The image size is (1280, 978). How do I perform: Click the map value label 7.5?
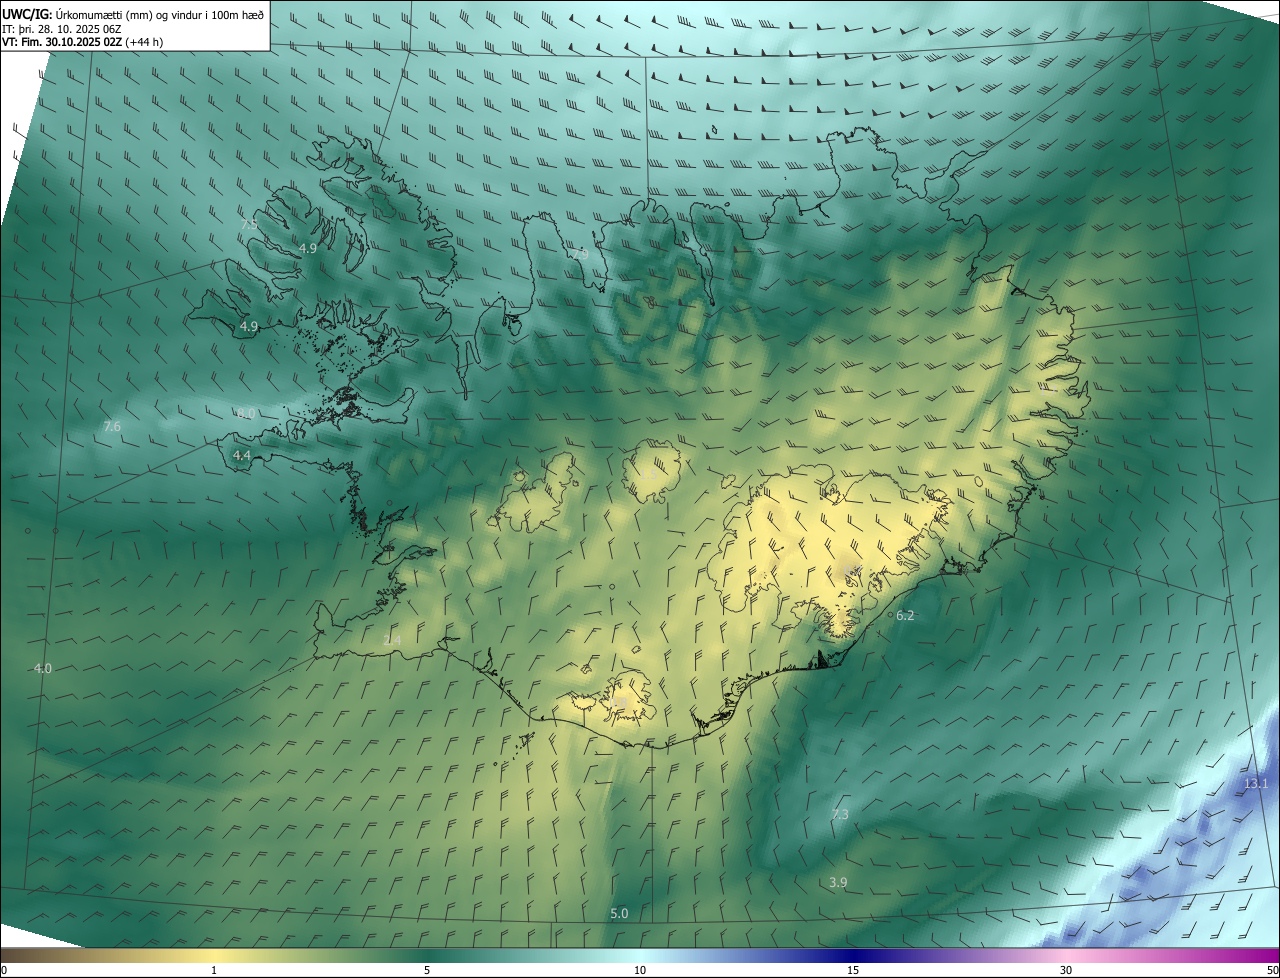click(x=249, y=225)
